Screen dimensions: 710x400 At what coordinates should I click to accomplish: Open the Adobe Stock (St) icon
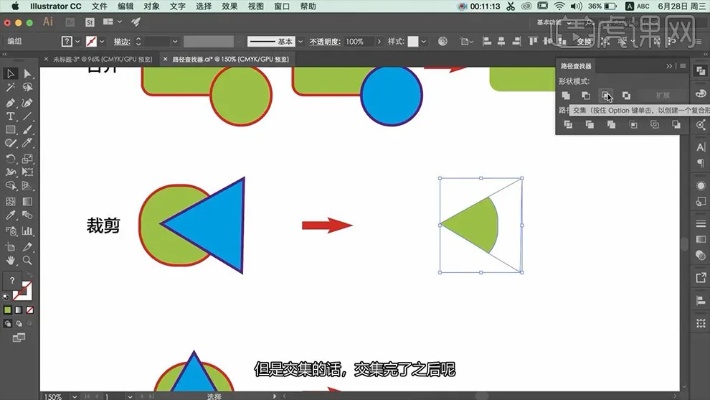[x=90, y=22]
